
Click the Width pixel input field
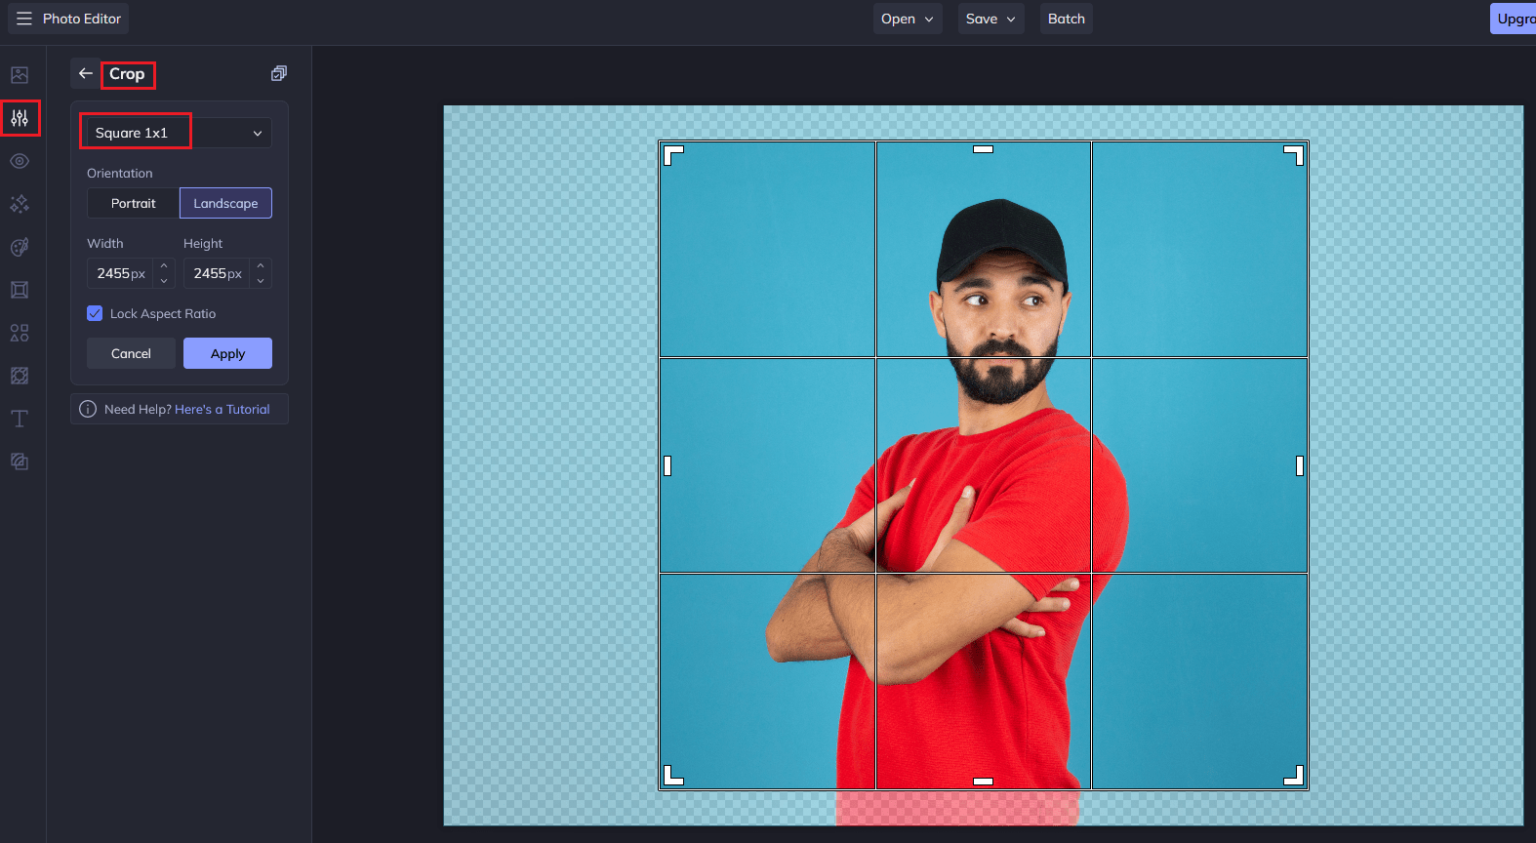(120, 274)
